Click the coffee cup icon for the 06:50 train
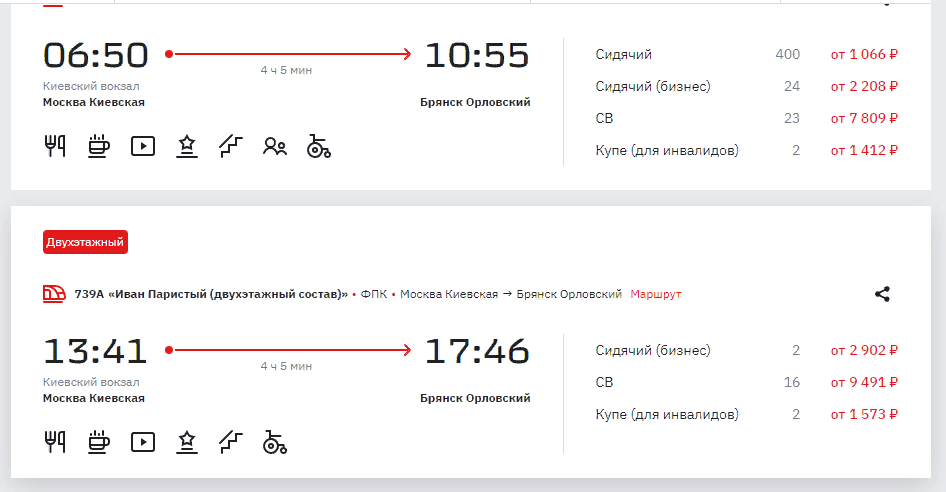 [x=99, y=146]
